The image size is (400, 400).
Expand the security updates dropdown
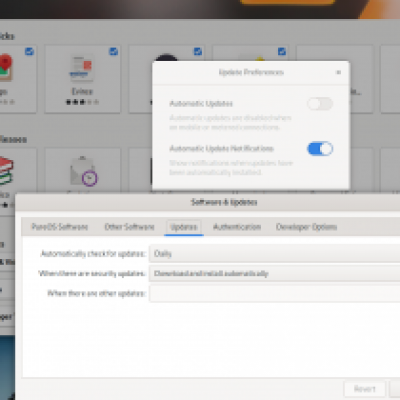pos(274,274)
